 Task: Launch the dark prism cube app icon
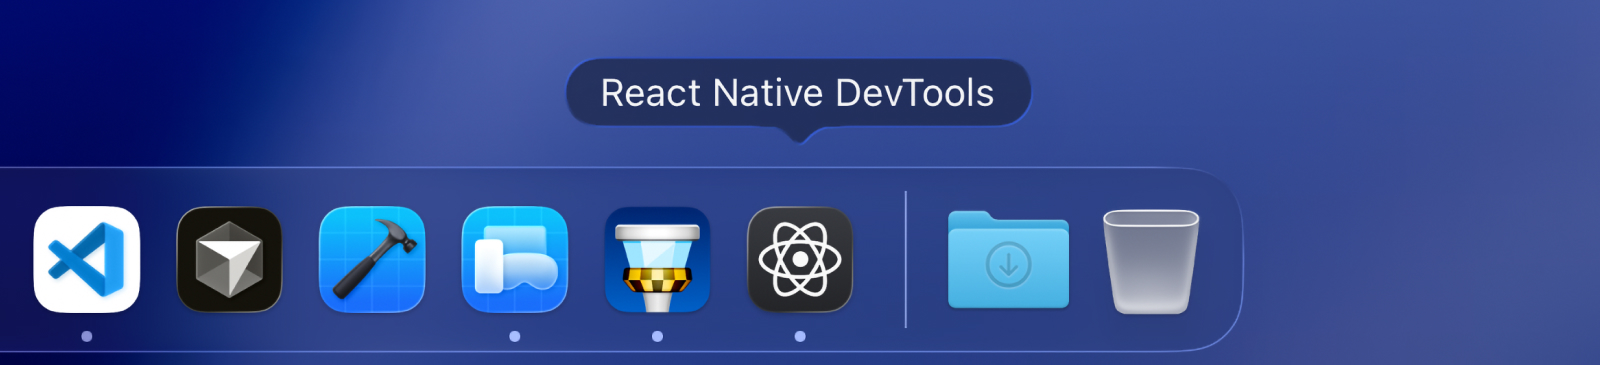(229, 260)
